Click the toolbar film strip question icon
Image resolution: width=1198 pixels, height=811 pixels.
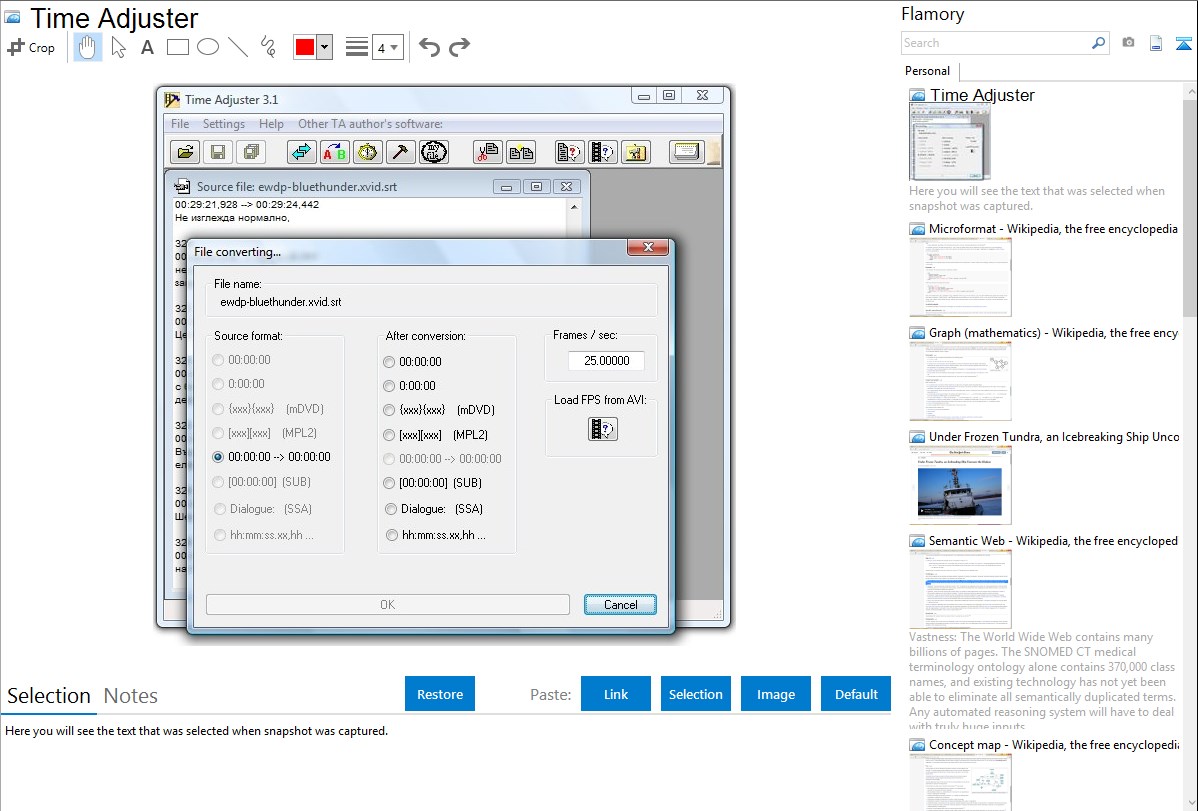point(602,152)
